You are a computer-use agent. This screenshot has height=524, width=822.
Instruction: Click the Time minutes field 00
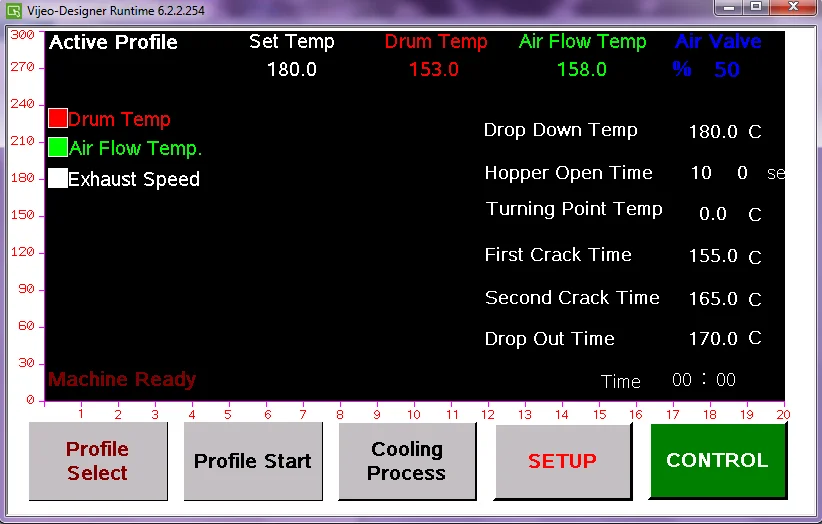click(x=682, y=379)
